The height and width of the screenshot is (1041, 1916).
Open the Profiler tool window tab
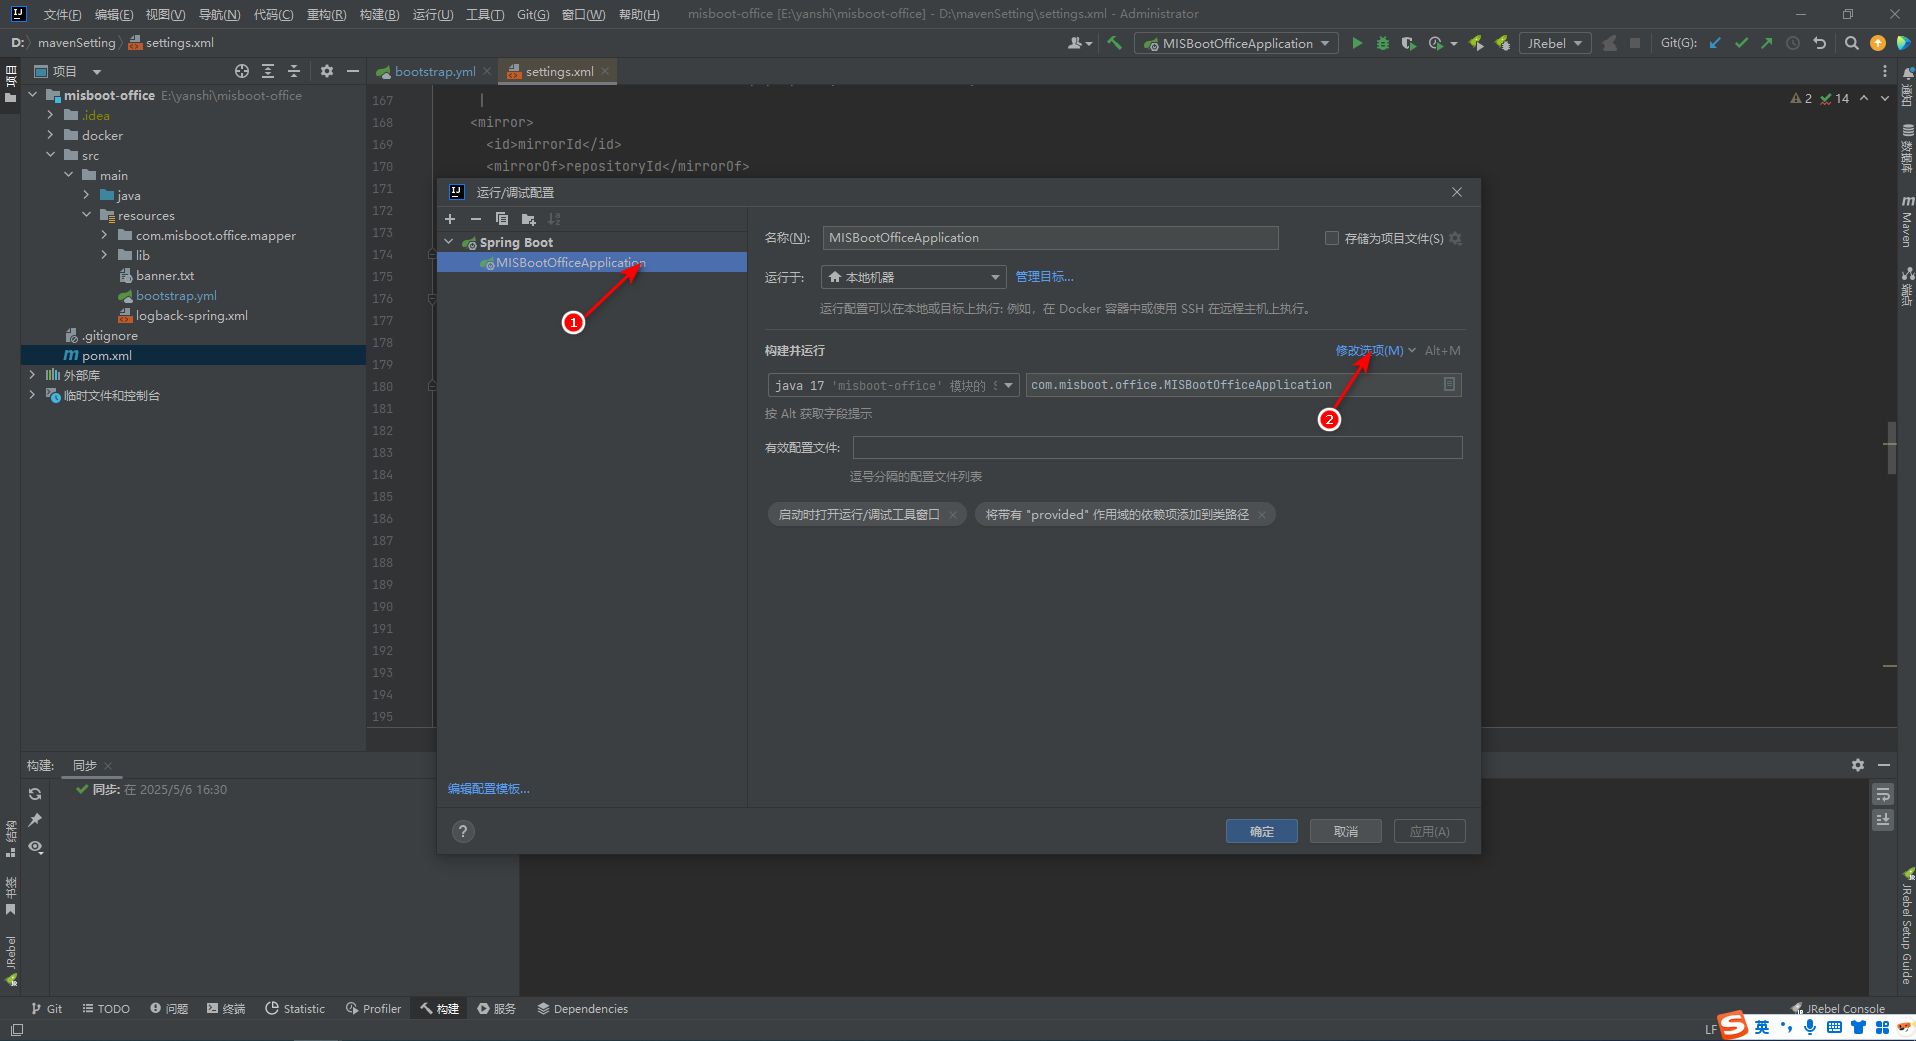(373, 1008)
